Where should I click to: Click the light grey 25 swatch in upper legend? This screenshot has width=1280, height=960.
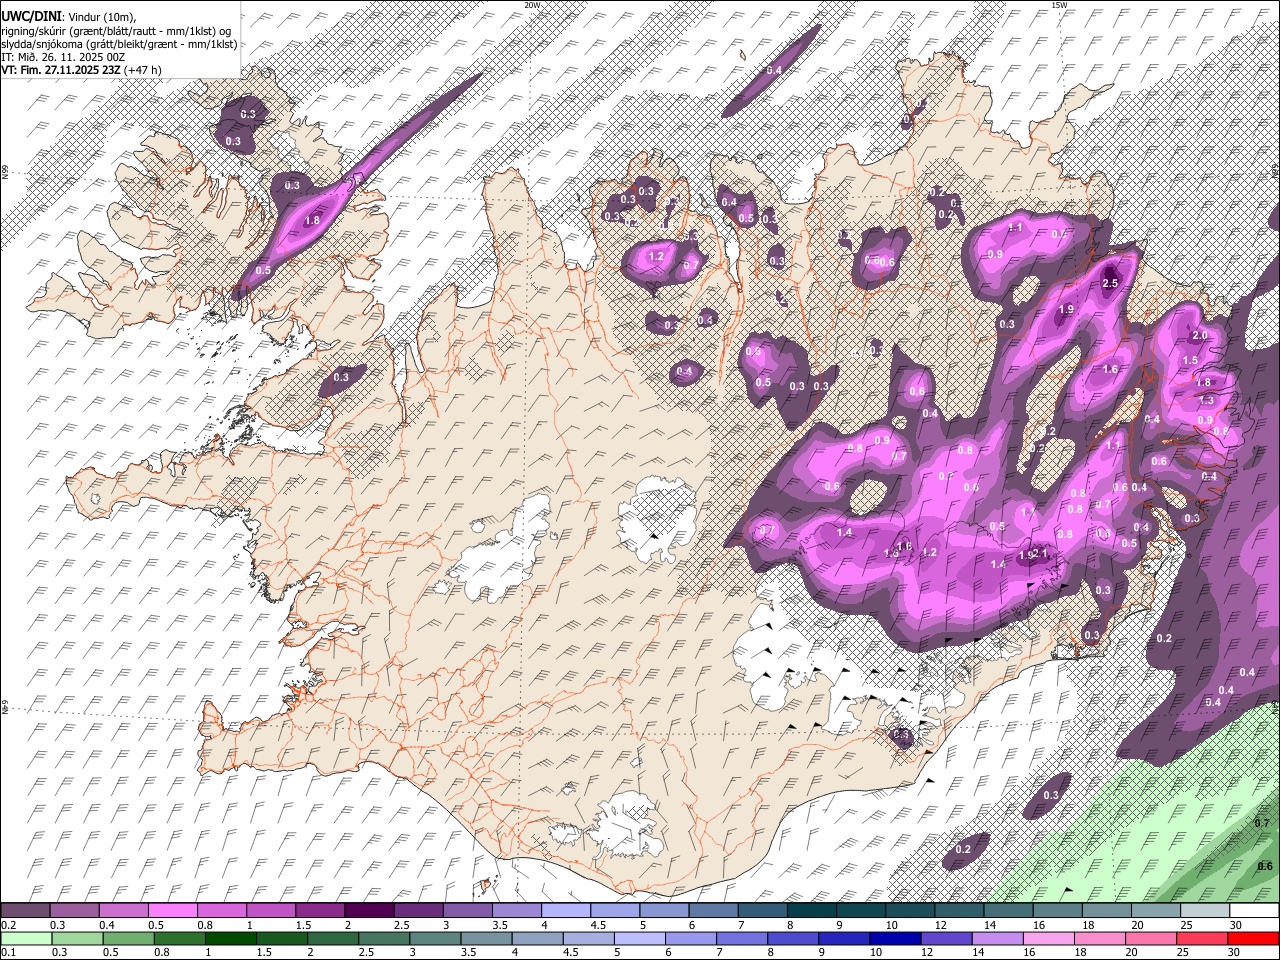(1204, 911)
